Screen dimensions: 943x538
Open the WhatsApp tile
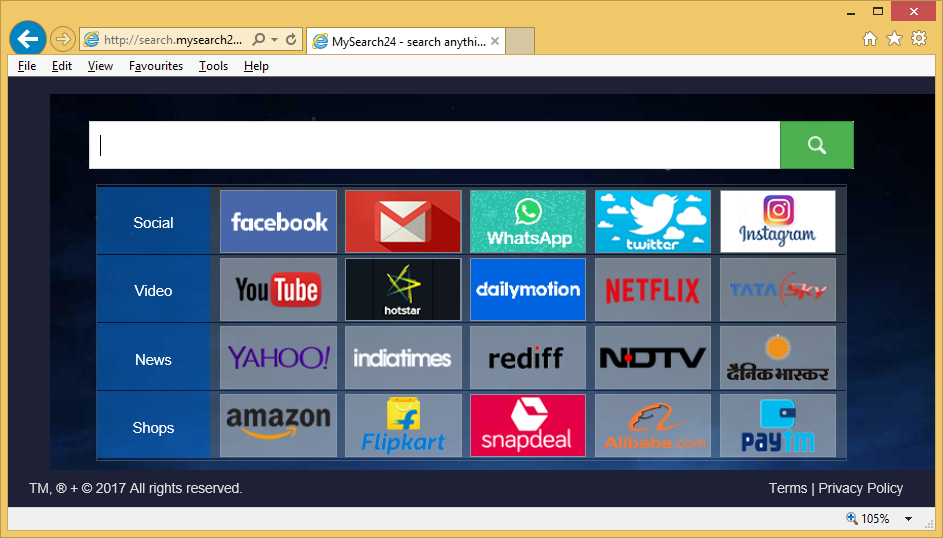(x=528, y=222)
